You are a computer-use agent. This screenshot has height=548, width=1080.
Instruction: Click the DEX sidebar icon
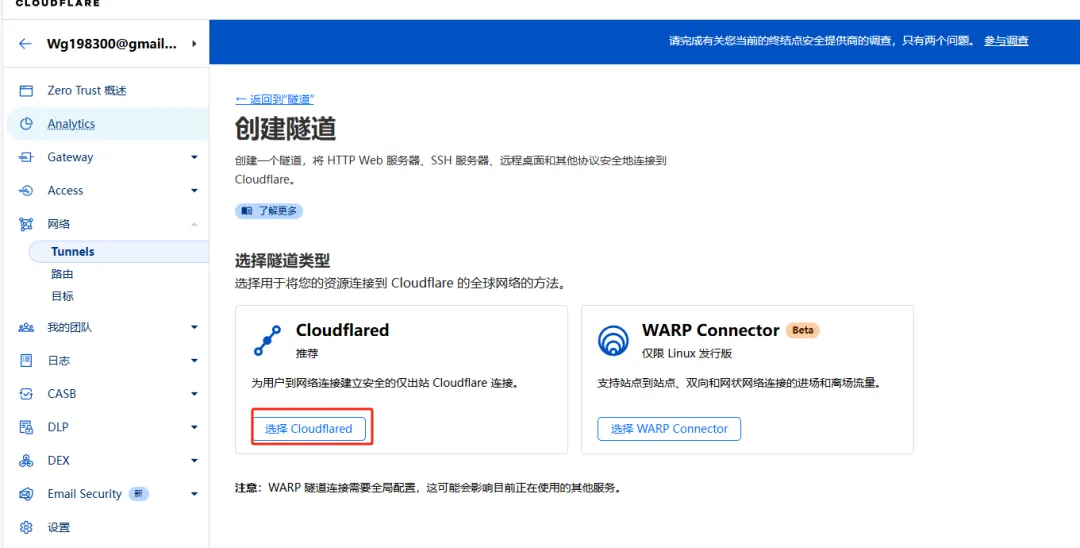click(26, 461)
